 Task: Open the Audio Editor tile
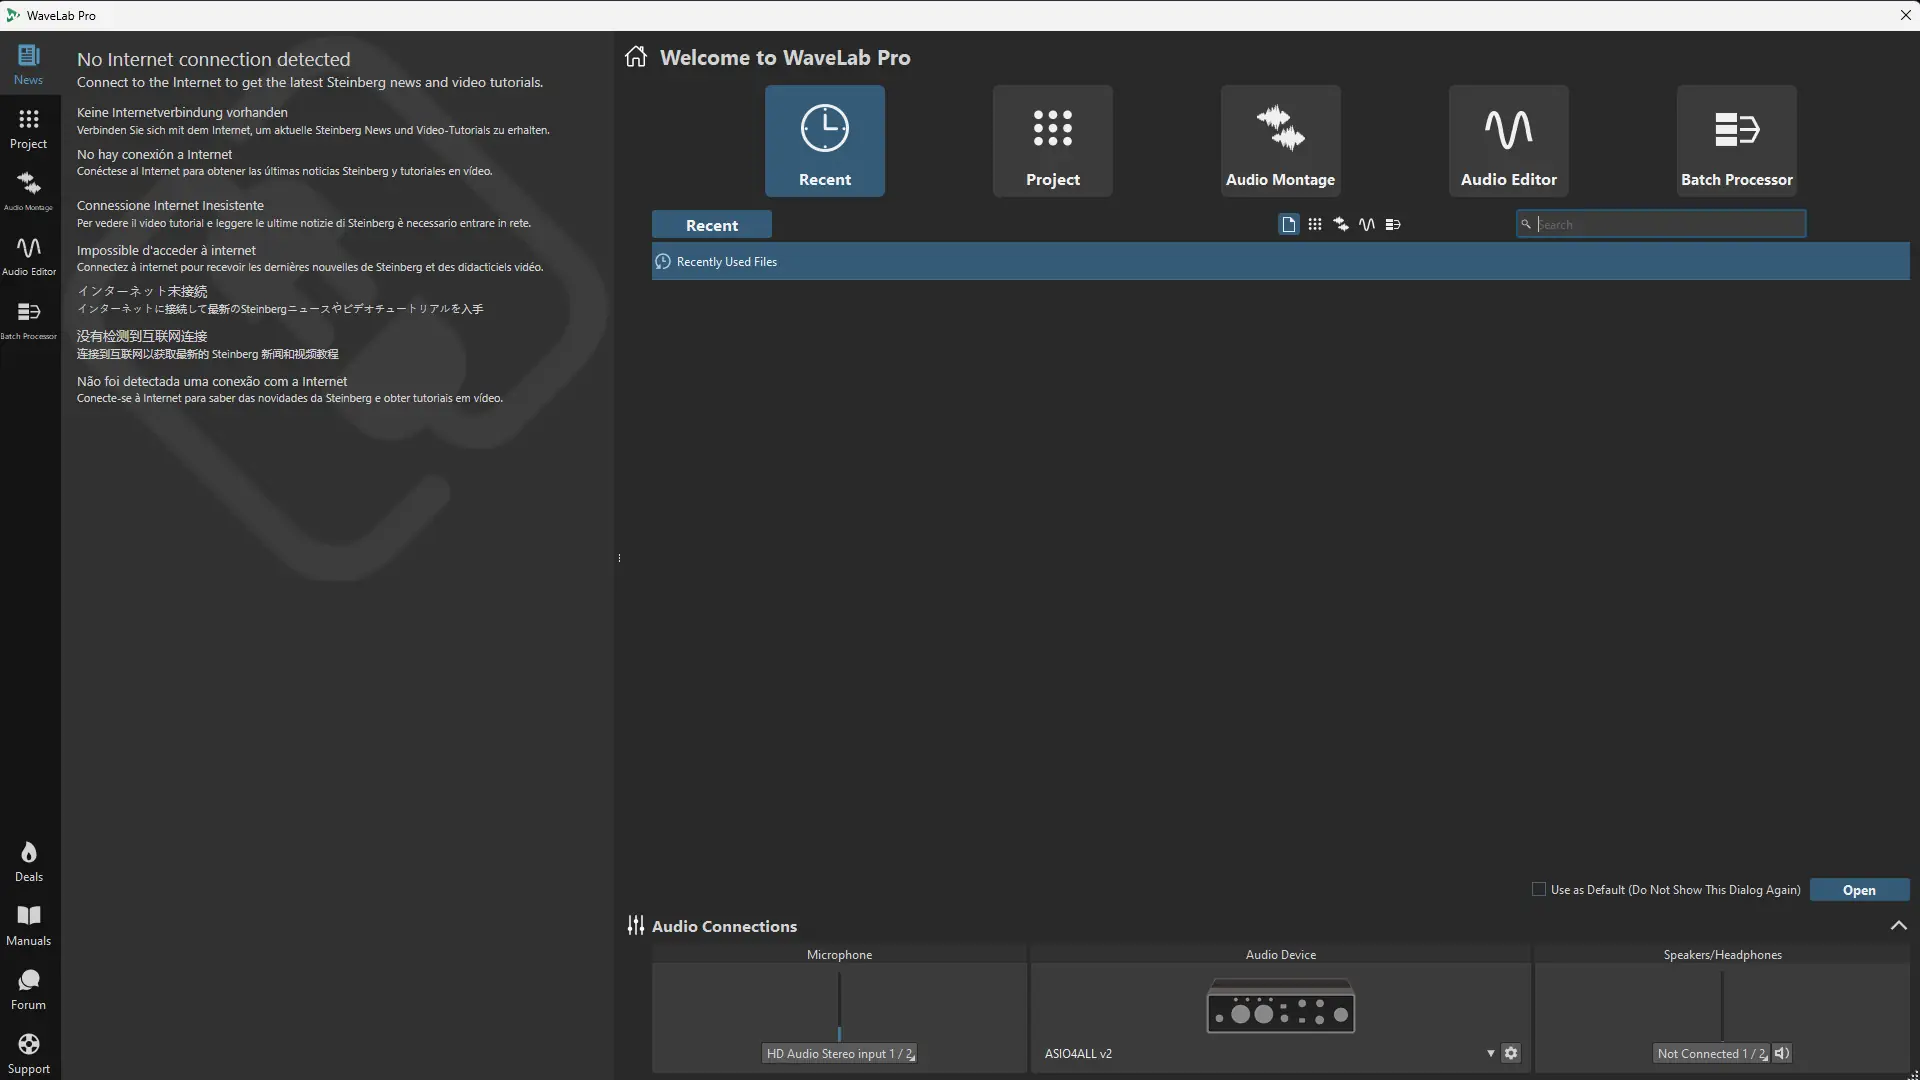[x=1508, y=141]
